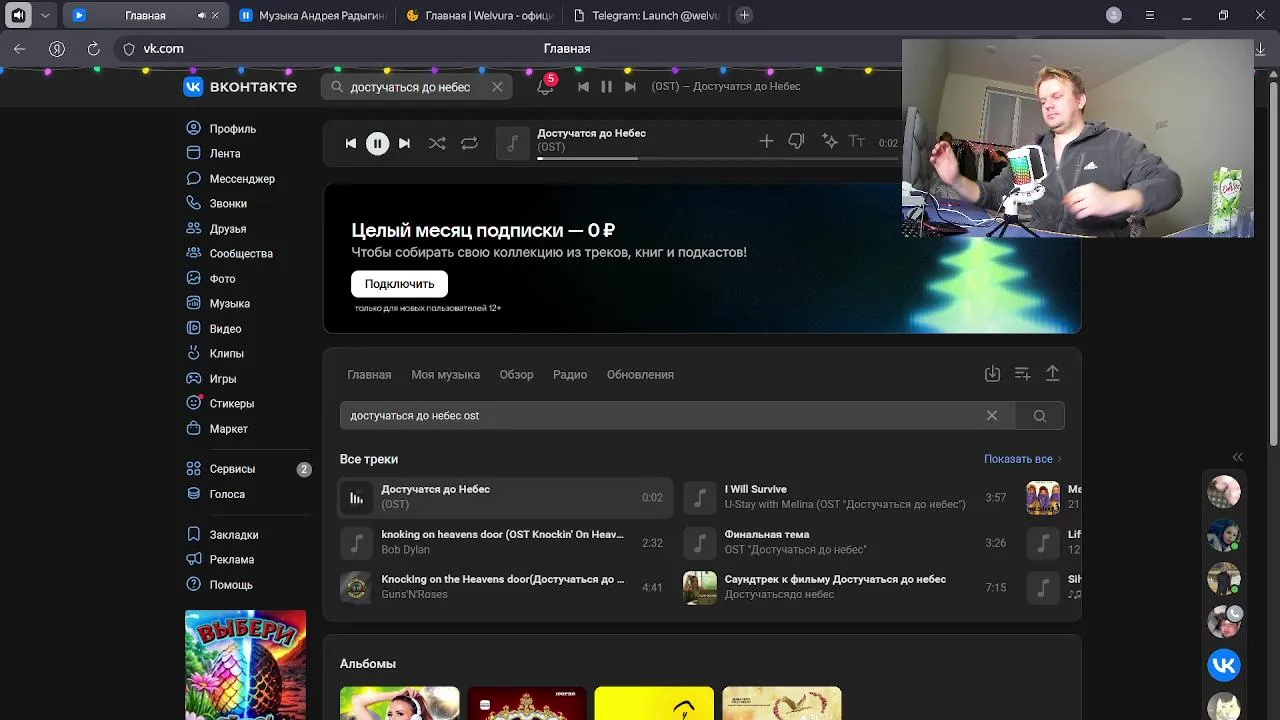Viewport: 1280px width, 720px height.
Task: Click the Сервисы sidebar icon
Action: click(x=194, y=469)
